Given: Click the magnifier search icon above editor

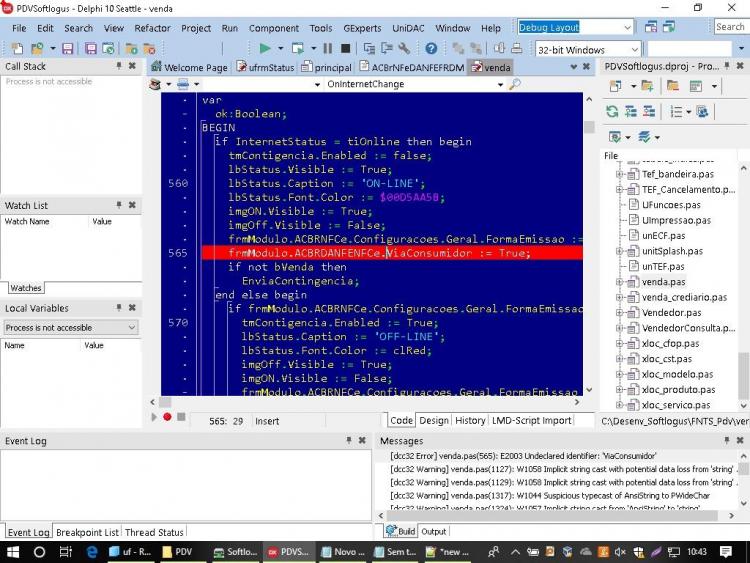Looking at the screenshot, I should (515, 84).
